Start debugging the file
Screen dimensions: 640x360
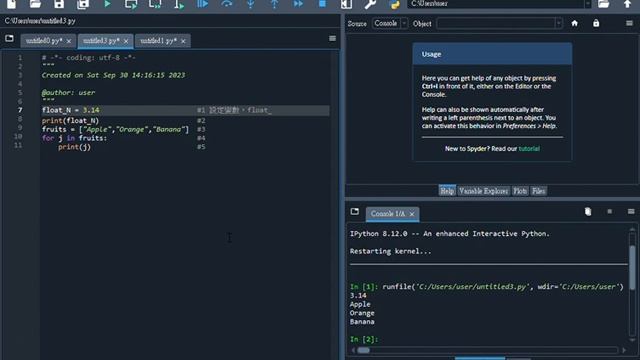[202, 4]
